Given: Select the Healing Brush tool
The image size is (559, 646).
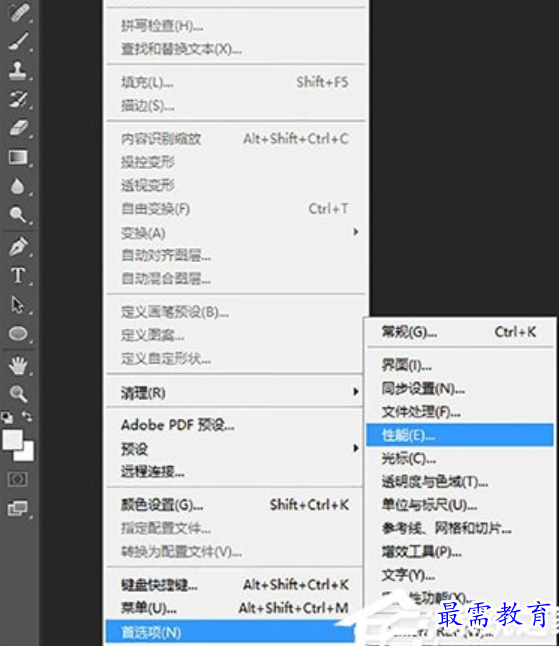Looking at the screenshot, I should point(19,13).
